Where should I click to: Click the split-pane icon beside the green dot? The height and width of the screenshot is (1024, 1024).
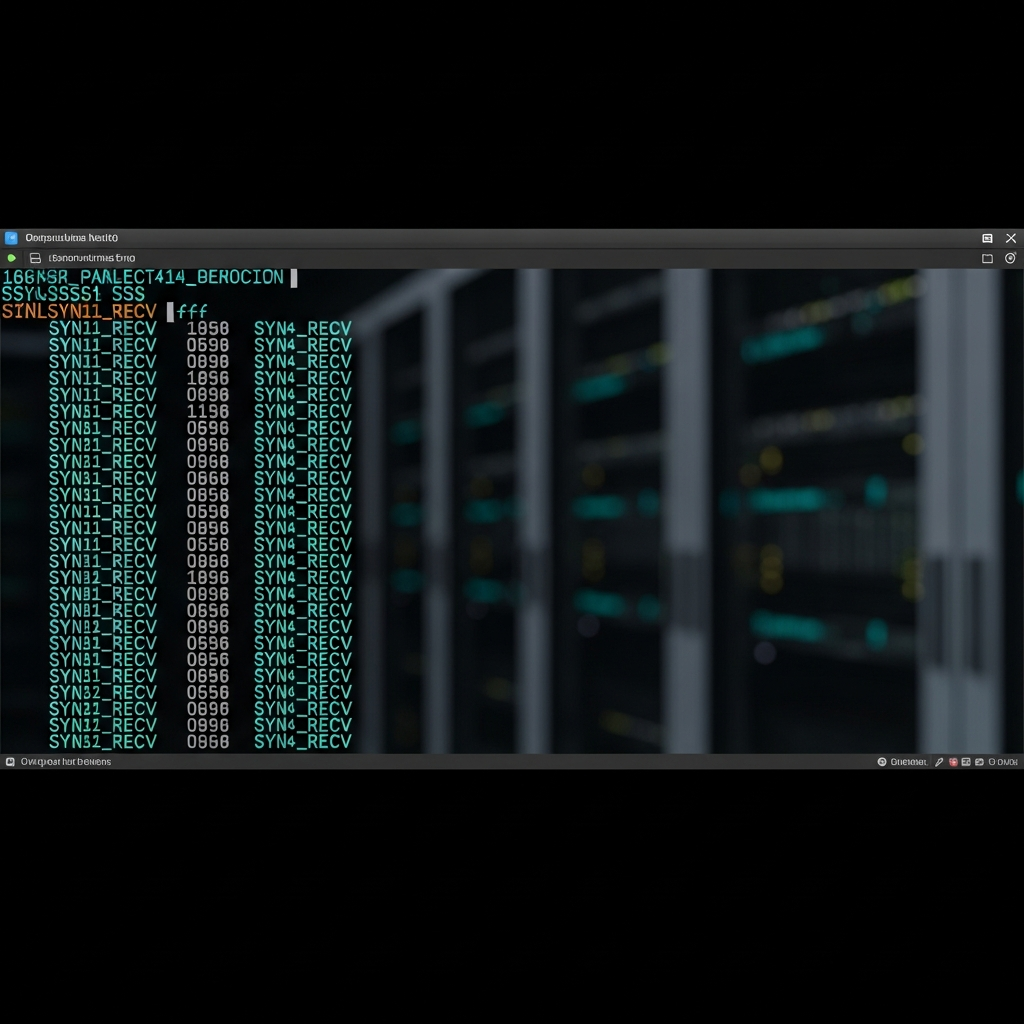(35, 258)
